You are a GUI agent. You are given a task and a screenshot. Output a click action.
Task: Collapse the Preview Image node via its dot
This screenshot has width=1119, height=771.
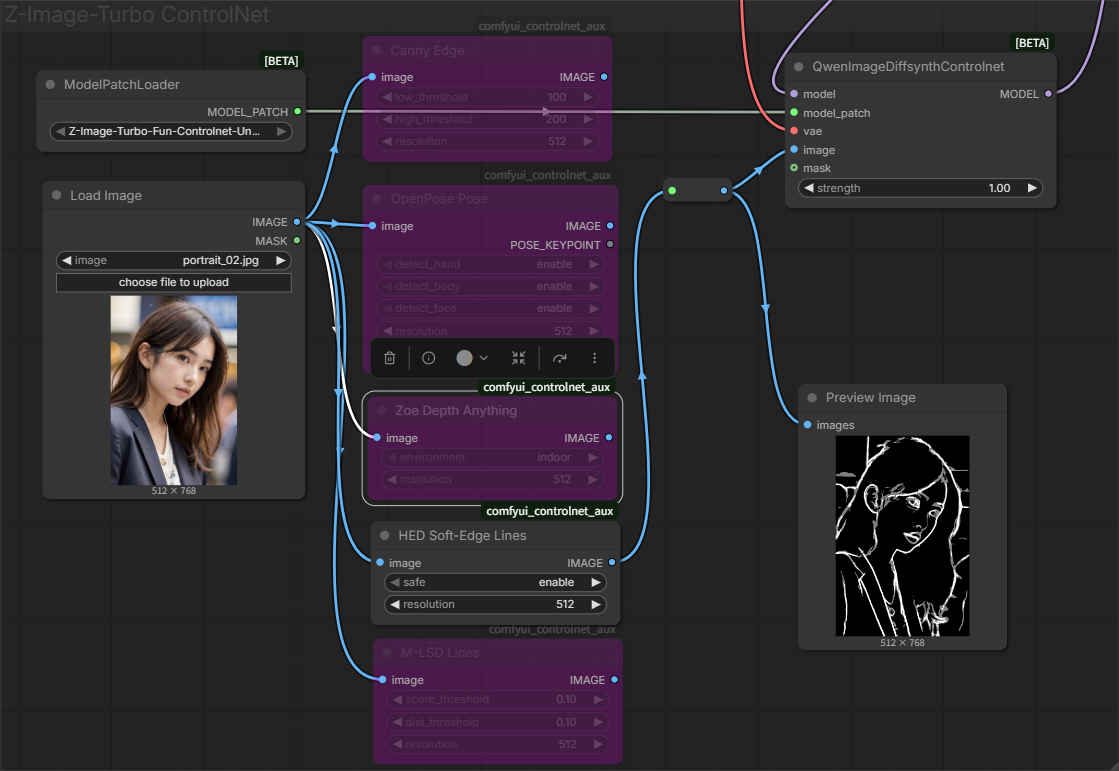pyautogui.click(x=812, y=398)
